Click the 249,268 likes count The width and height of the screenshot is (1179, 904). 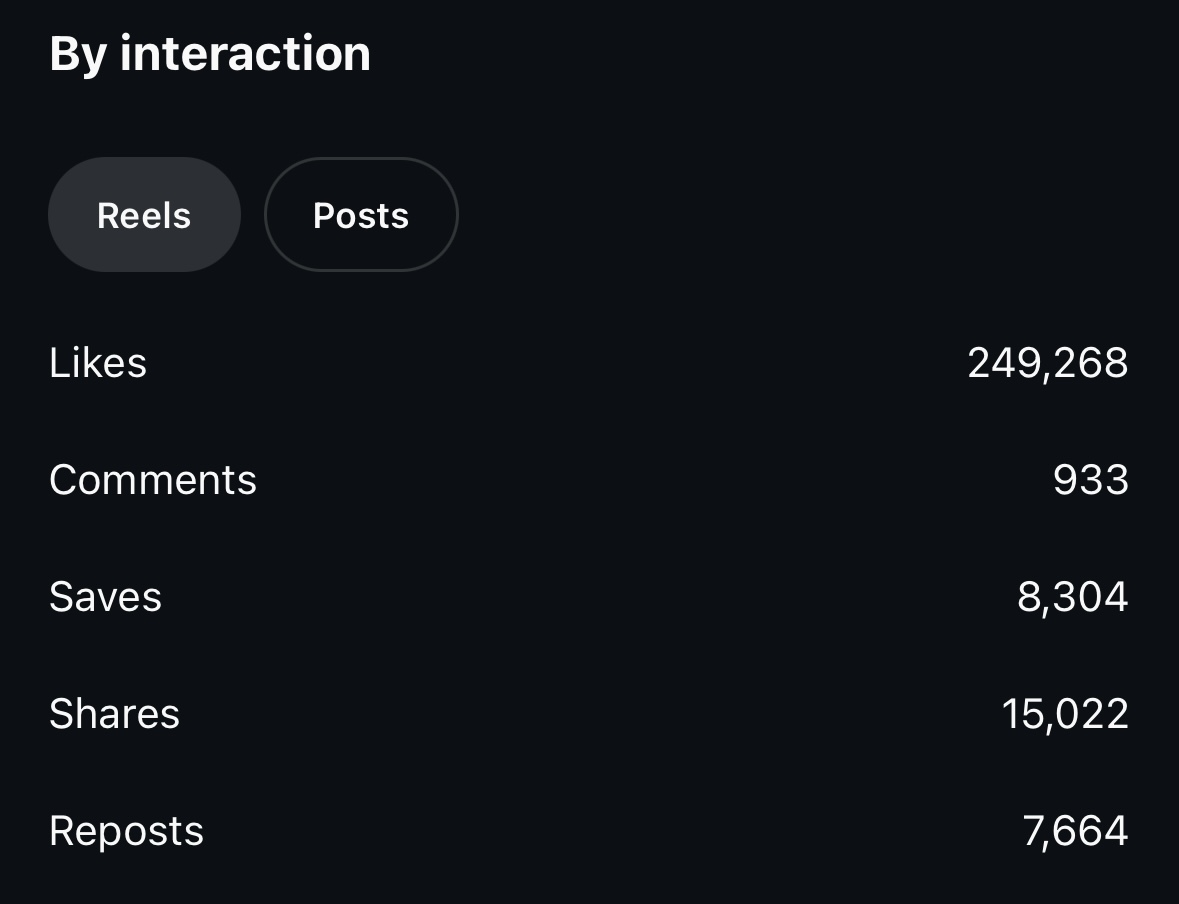pyautogui.click(x=1047, y=363)
